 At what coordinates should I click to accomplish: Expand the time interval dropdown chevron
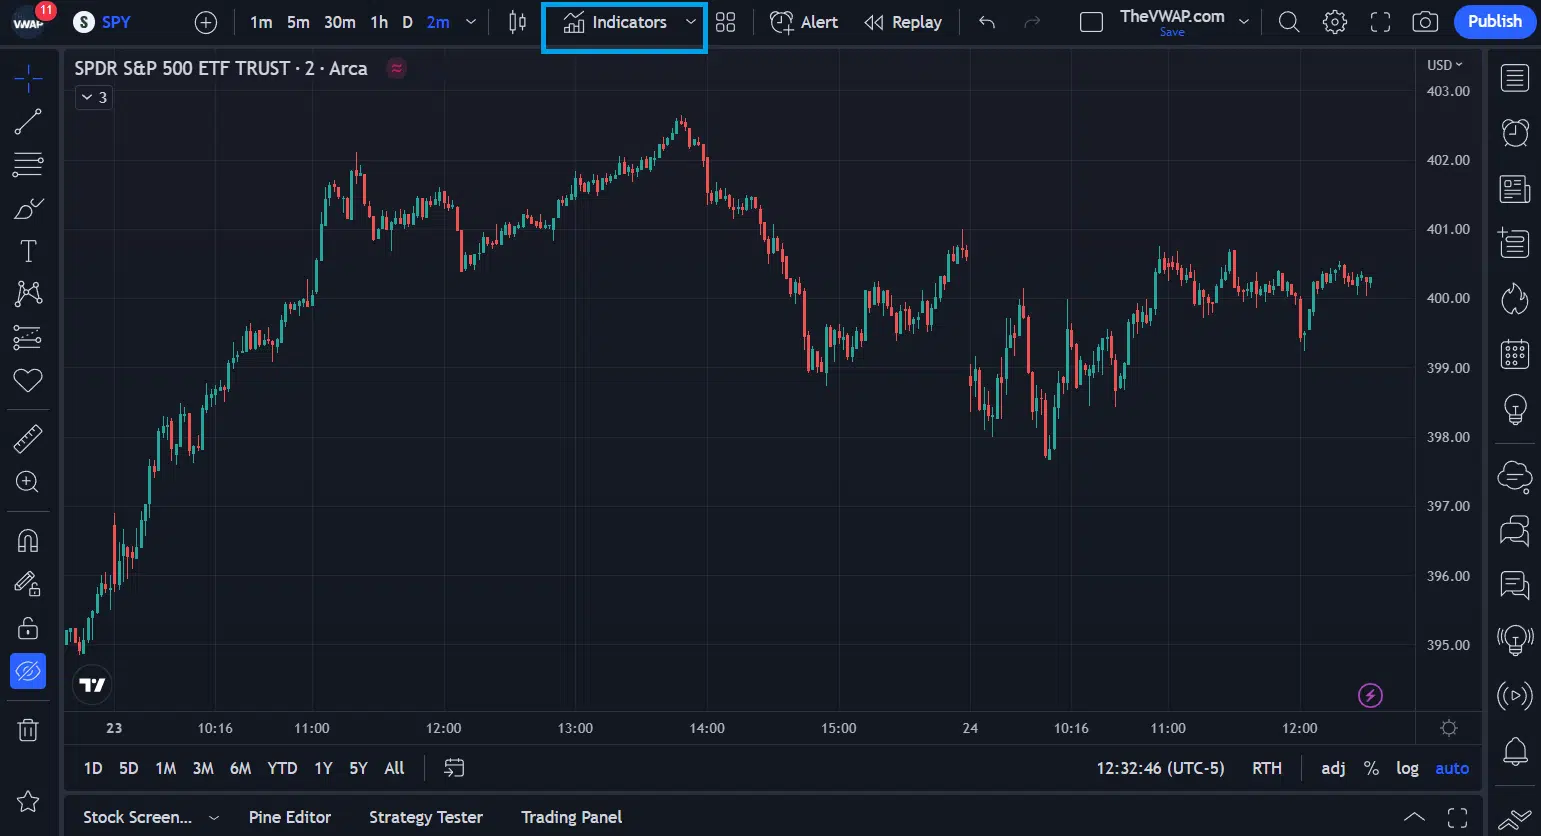click(471, 22)
